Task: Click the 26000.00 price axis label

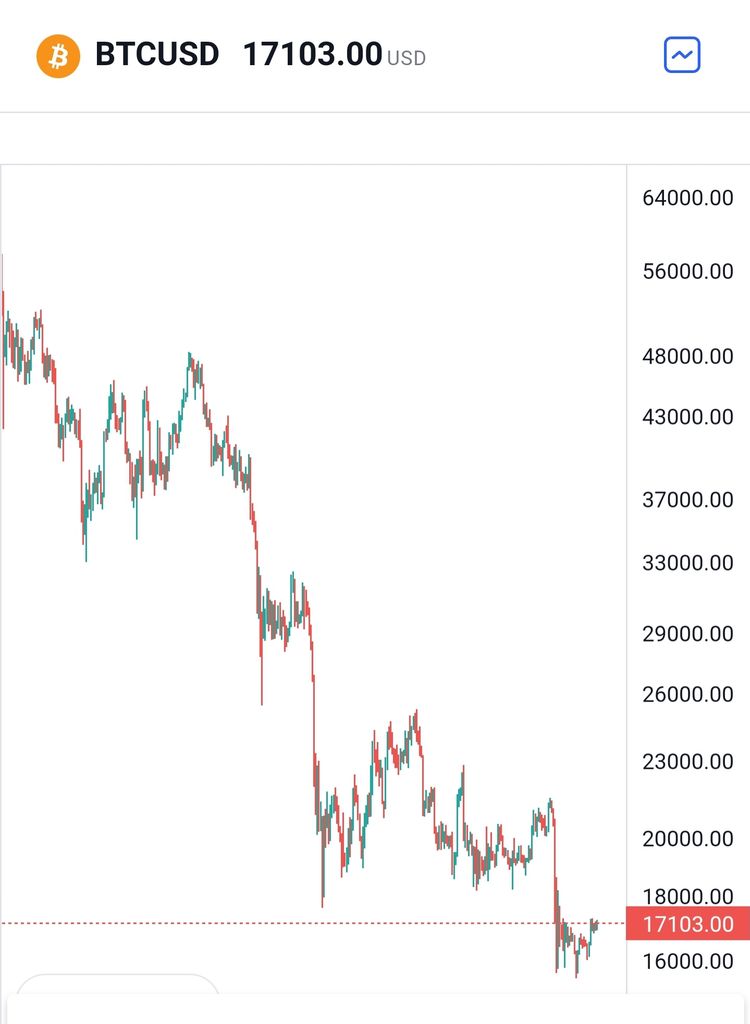Action: (687, 693)
